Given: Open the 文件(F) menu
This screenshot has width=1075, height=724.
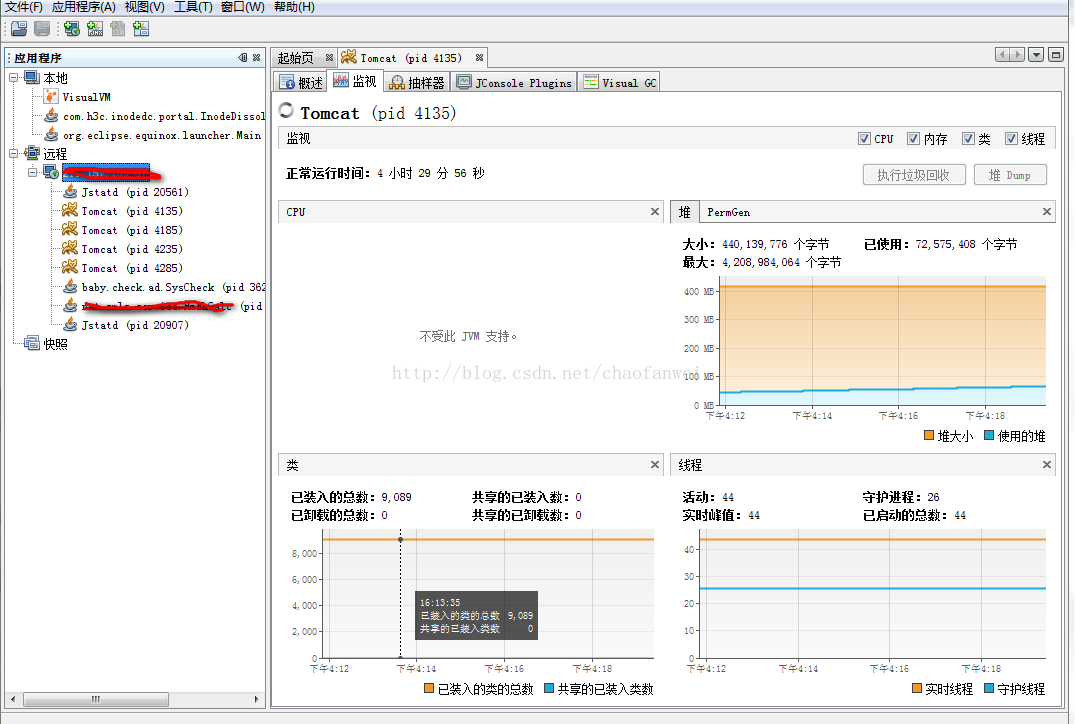Looking at the screenshot, I should tap(24, 7).
